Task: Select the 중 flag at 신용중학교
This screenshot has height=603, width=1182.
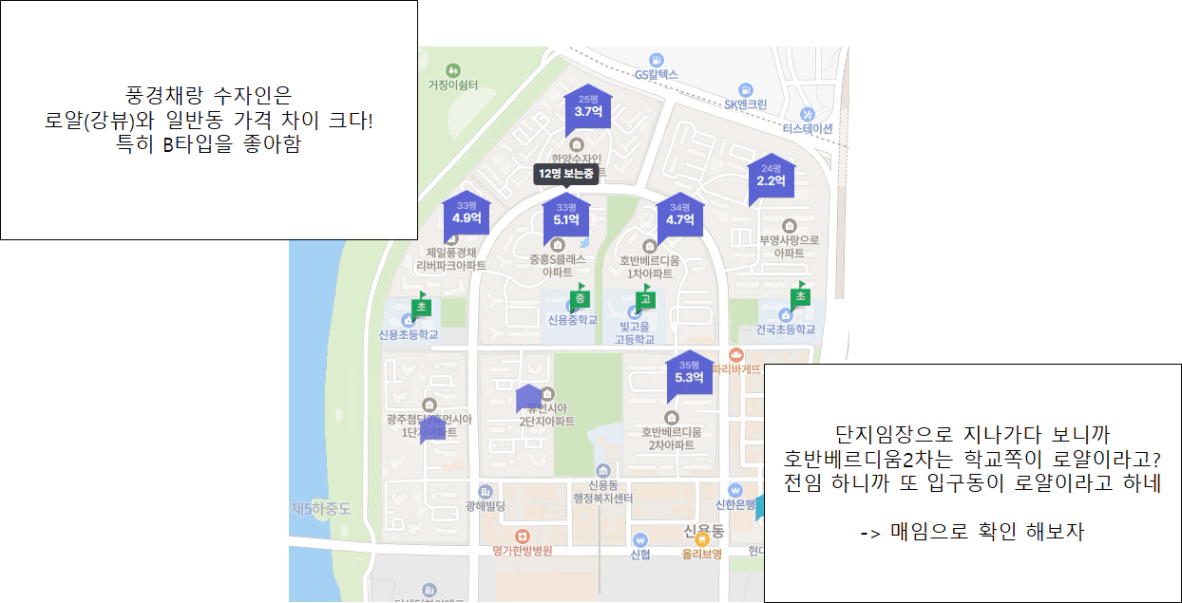Action: pyautogui.click(x=580, y=297)
